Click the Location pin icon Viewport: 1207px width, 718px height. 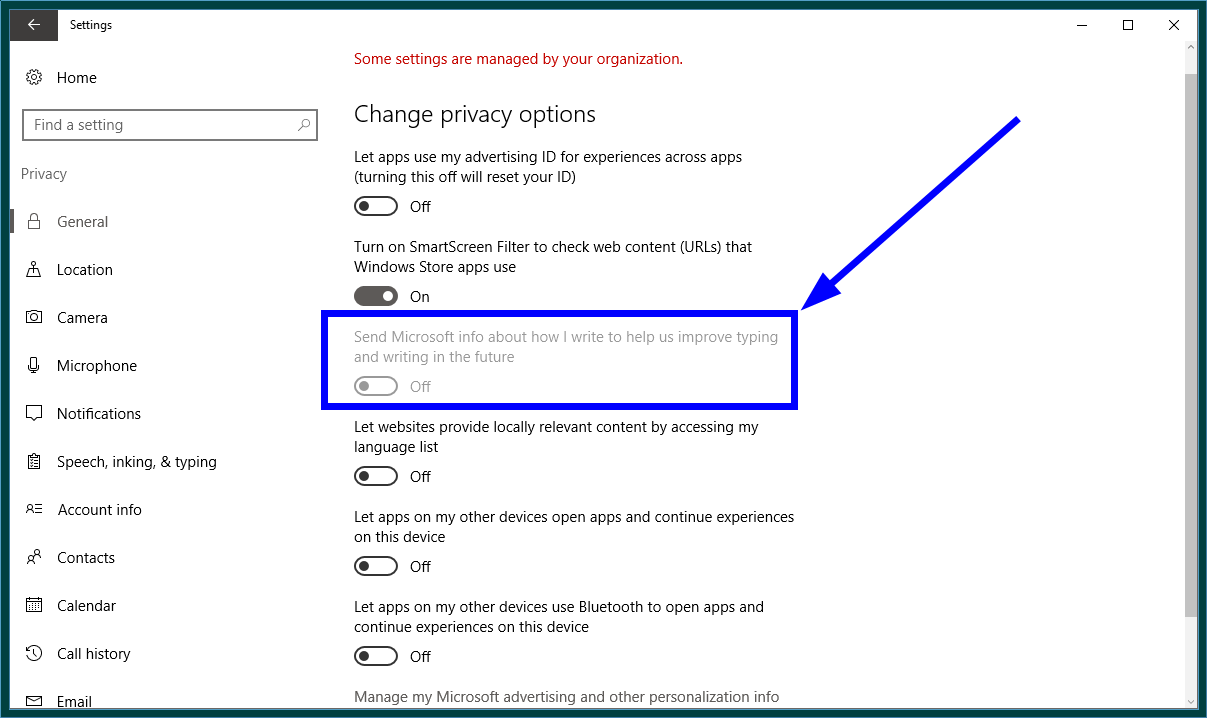pyautogui.click(x=34, y=269)
